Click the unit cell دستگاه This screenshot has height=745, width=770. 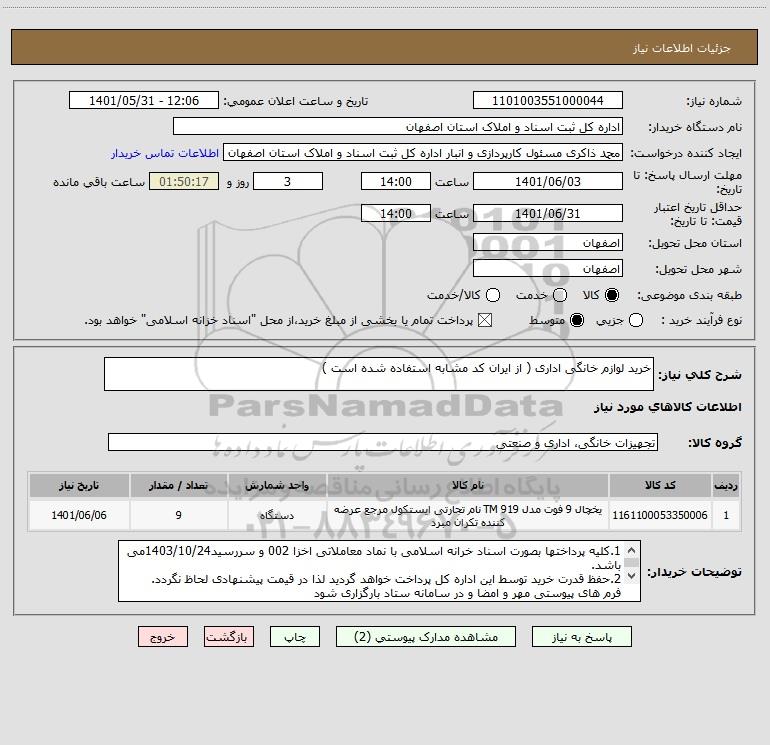(277, 515)
